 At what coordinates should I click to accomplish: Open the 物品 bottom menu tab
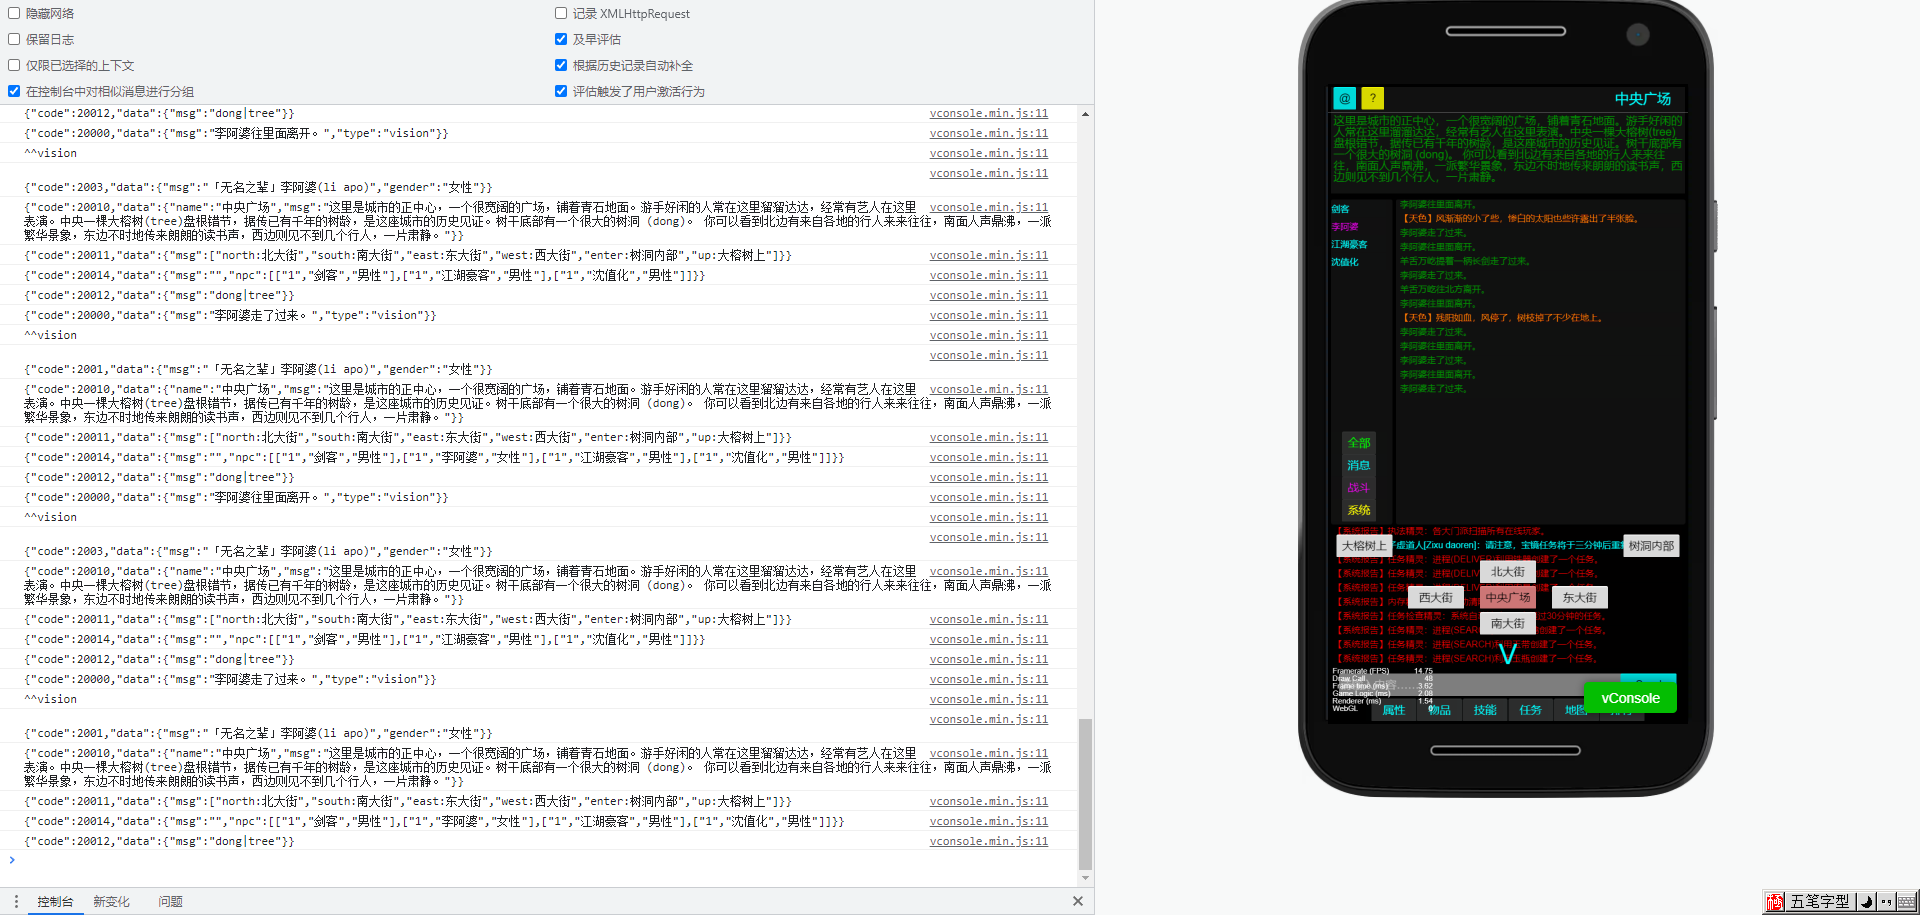point(1439,710)
